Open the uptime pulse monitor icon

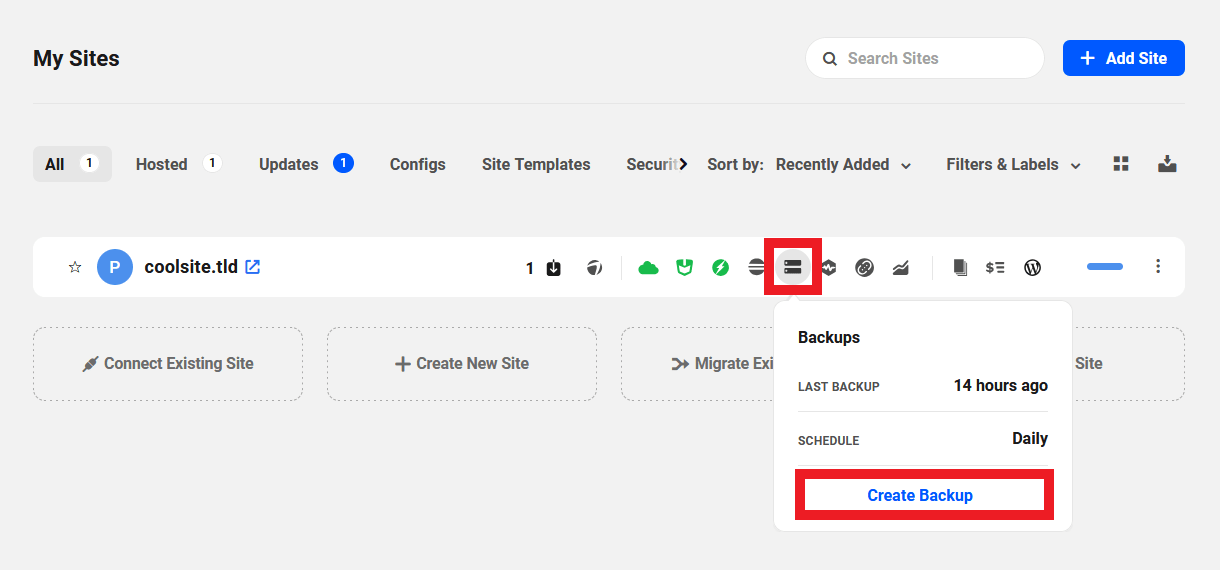[829, 267]
